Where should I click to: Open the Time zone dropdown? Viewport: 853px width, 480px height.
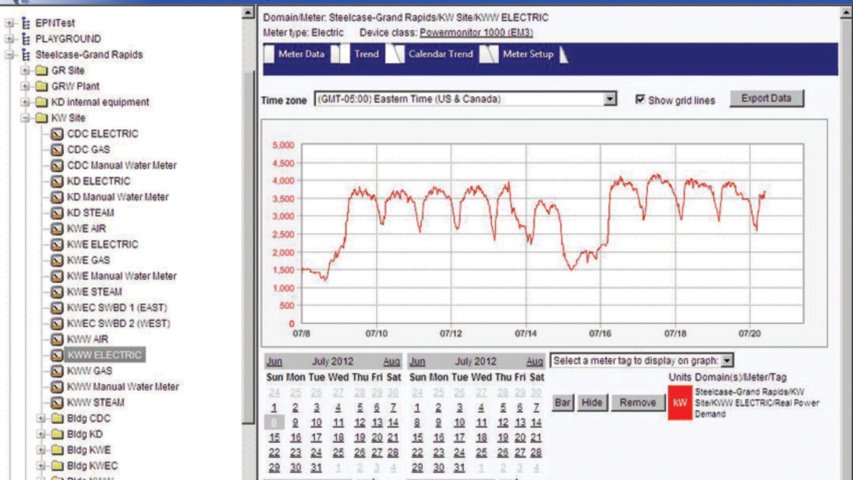click(x=610, y=99)
